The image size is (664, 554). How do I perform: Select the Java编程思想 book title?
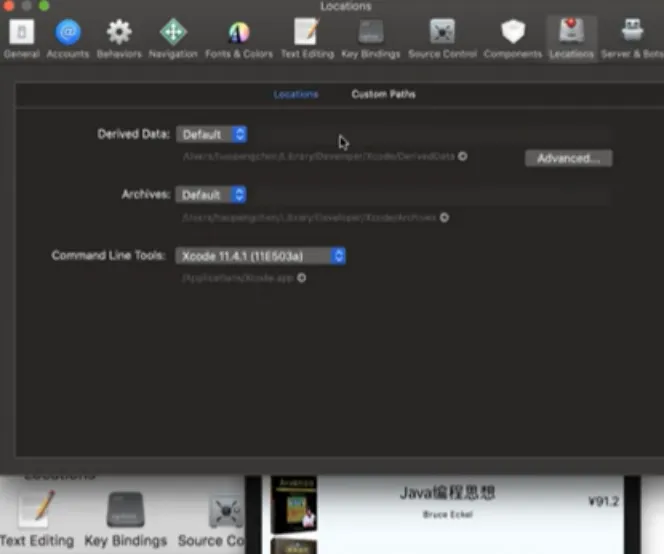447,493
